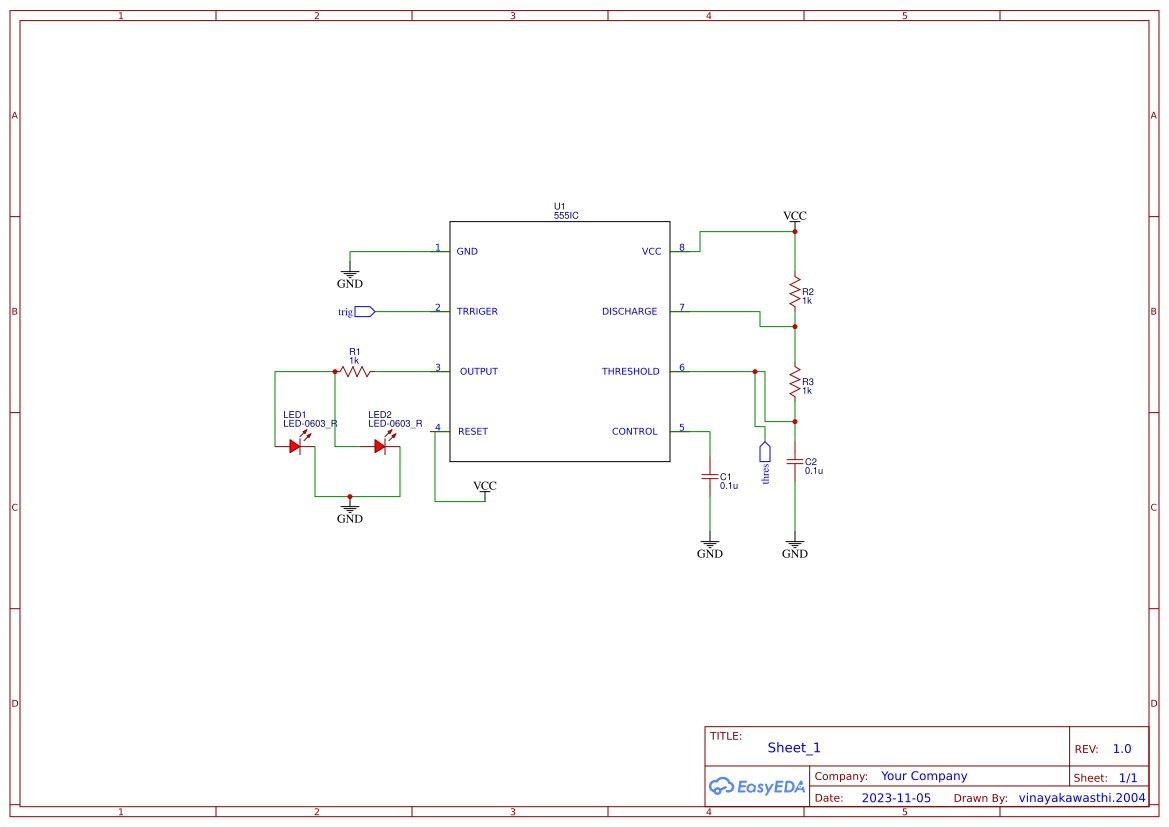Click the Your Company text field

924,775
